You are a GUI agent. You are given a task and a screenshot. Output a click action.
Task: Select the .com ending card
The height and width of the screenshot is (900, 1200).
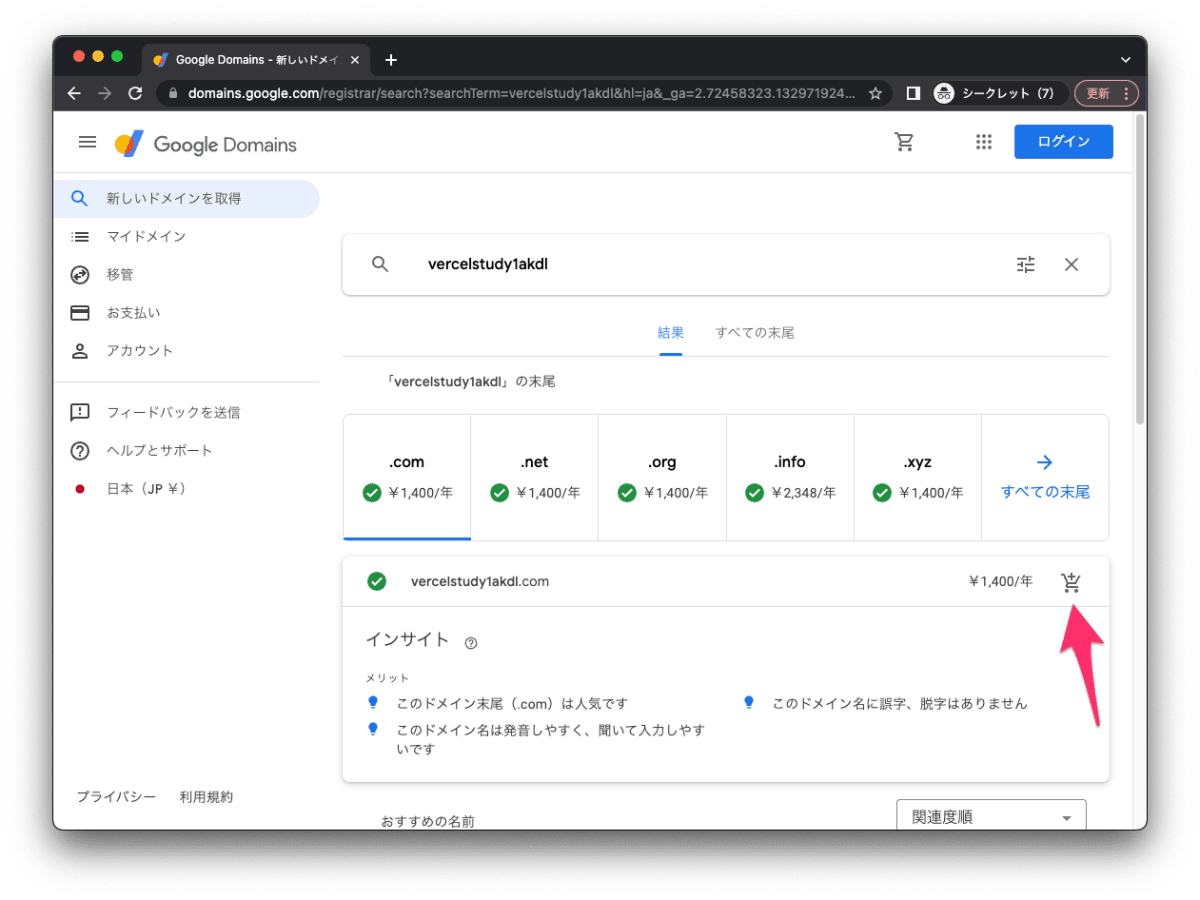coord(407,477)
